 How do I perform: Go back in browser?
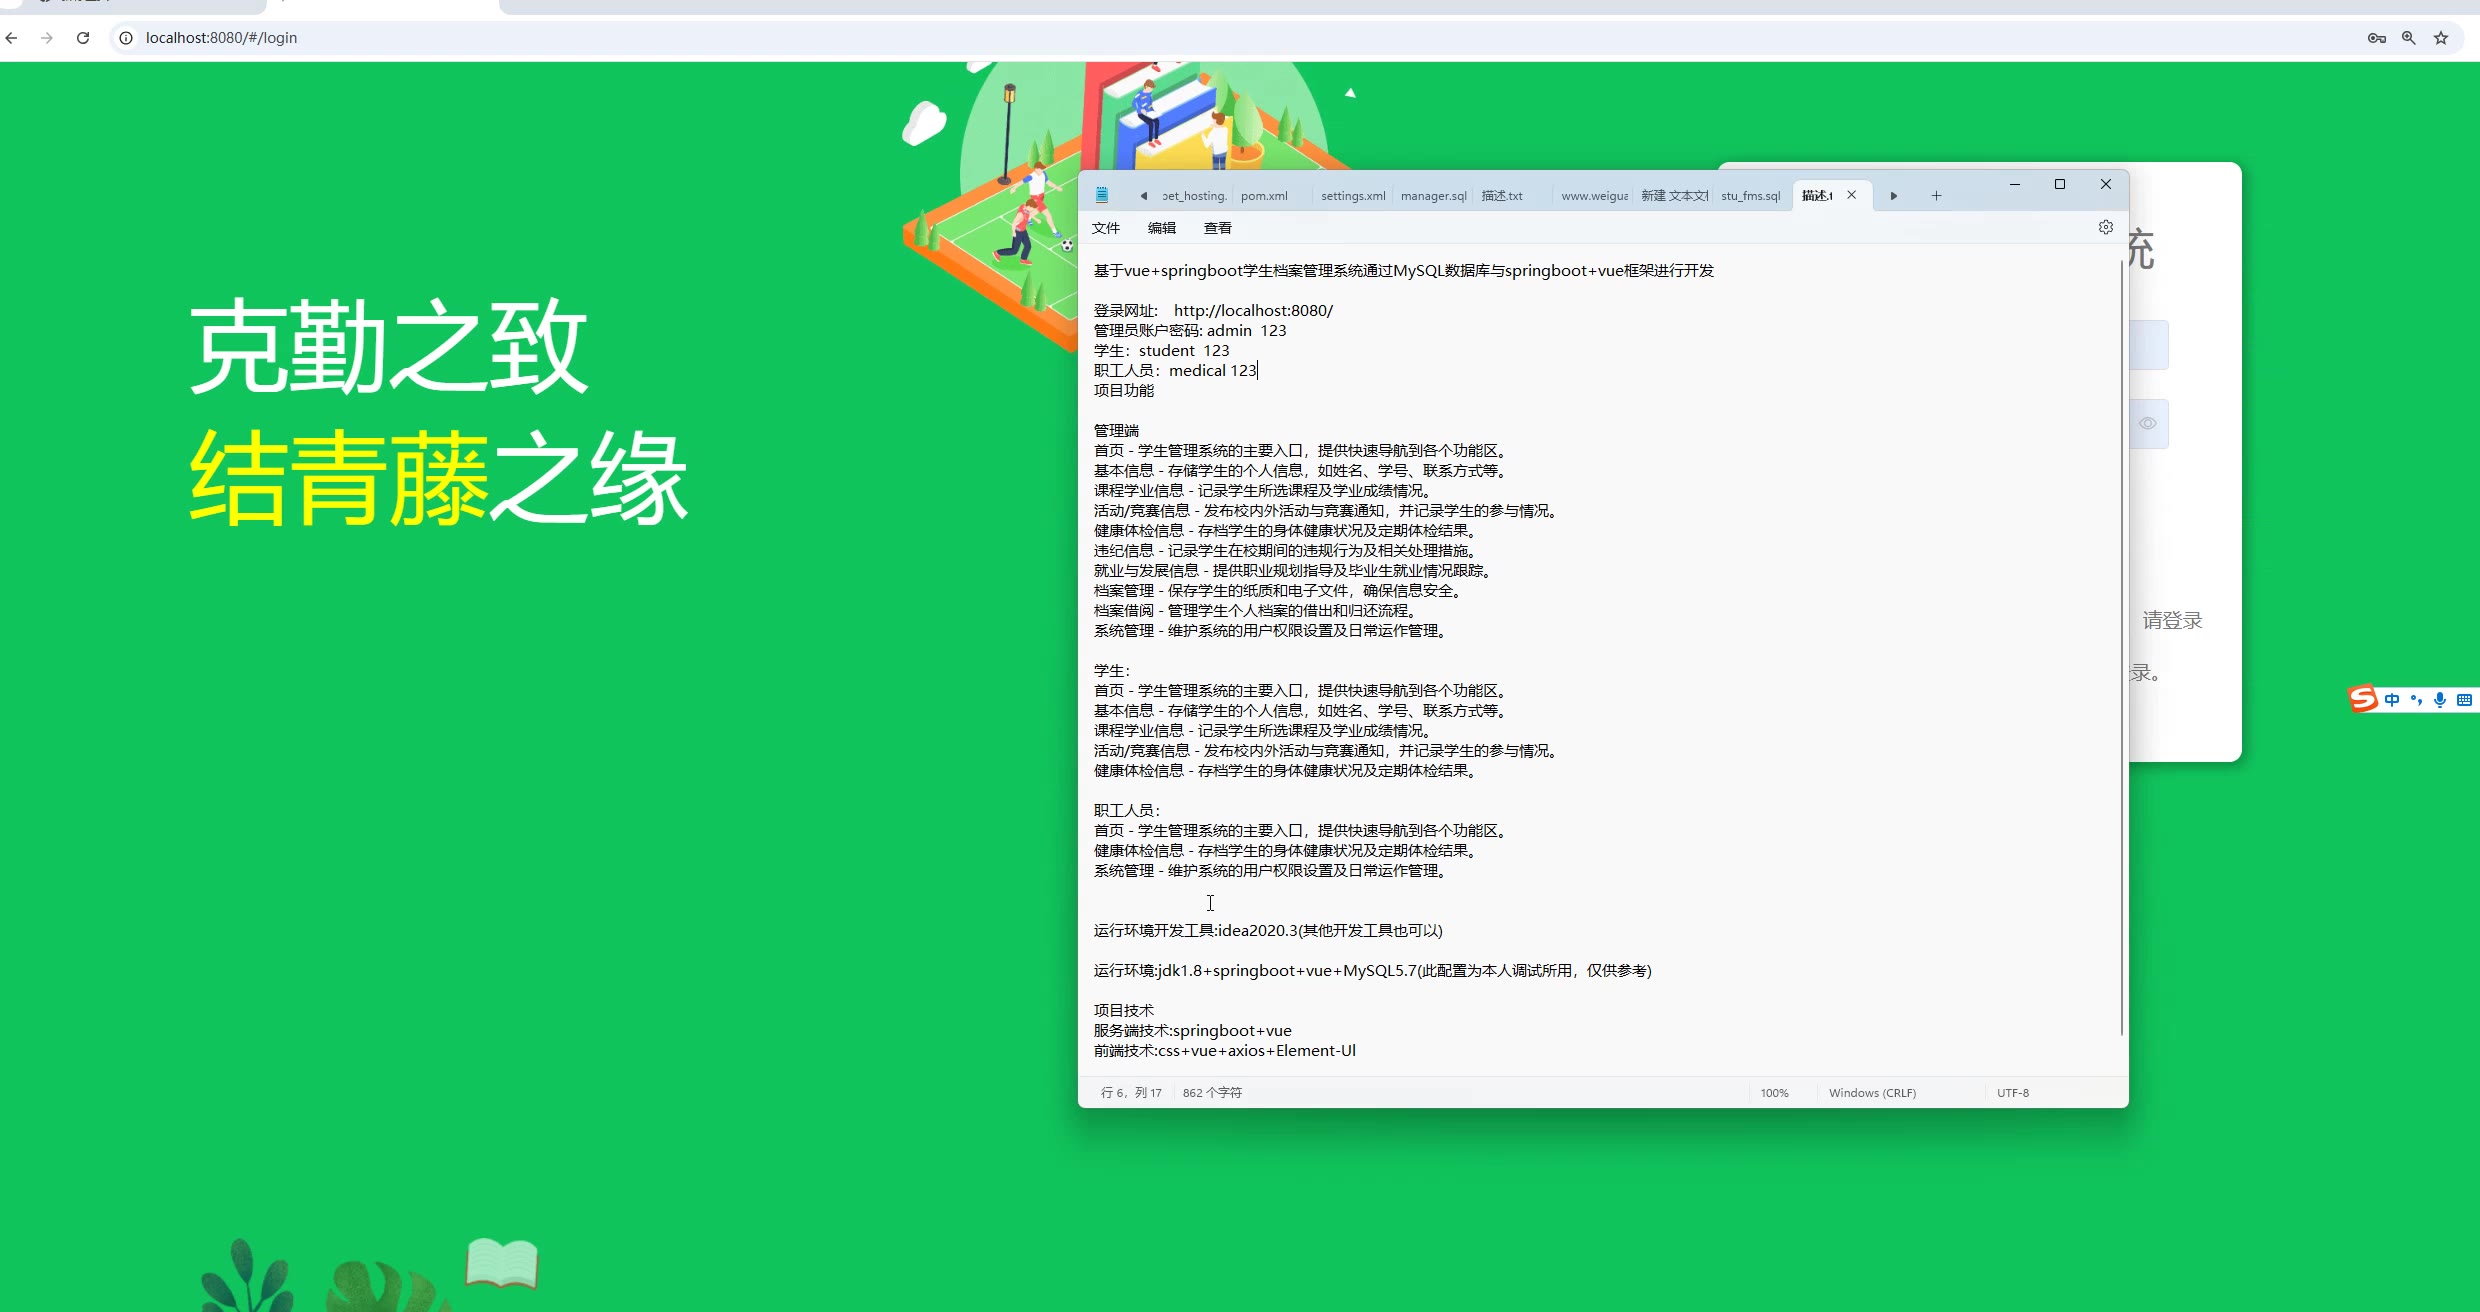[x=12, y=38]
